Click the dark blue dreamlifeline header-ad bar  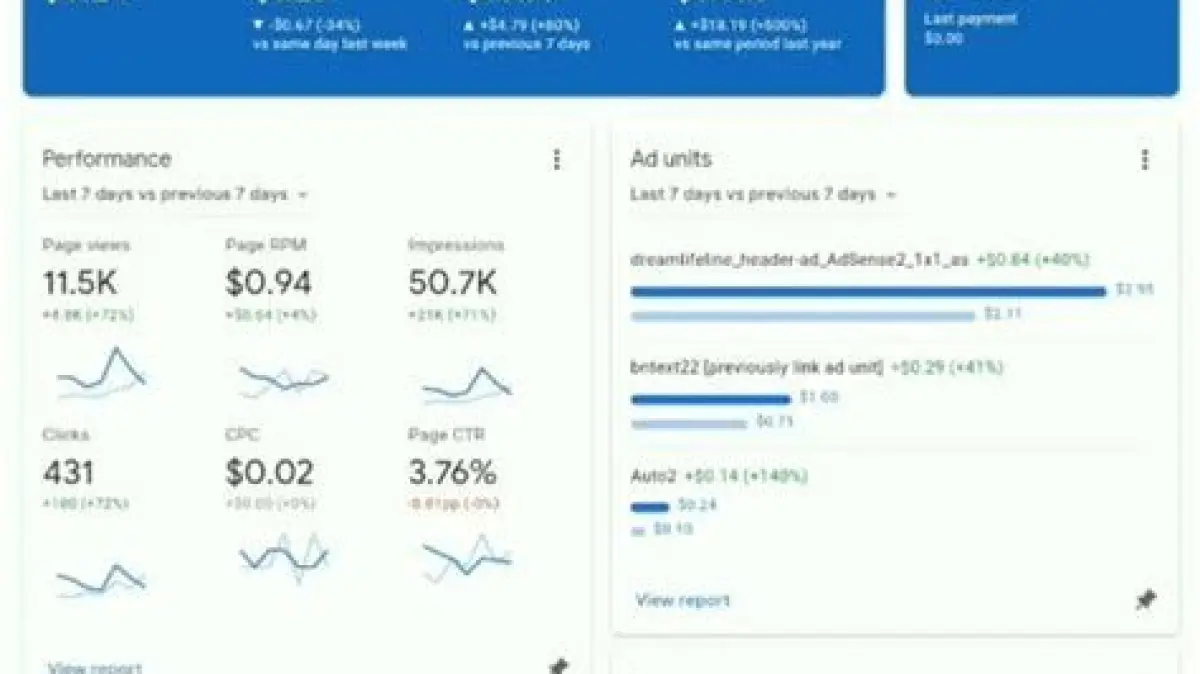(x=868, y=291)
